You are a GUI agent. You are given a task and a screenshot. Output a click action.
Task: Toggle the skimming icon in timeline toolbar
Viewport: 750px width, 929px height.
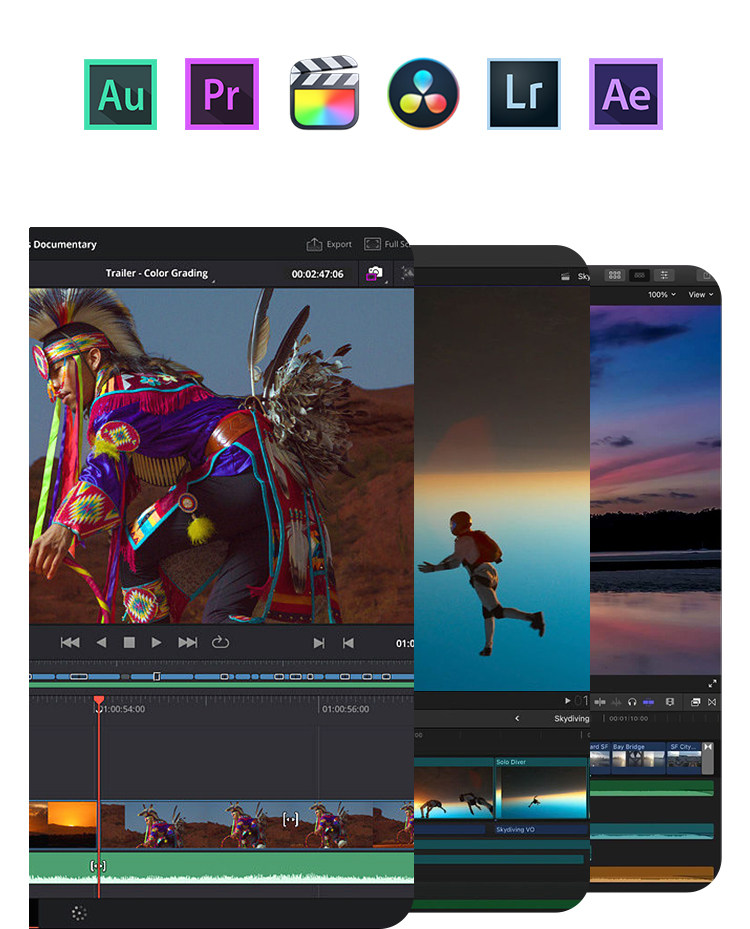(x=600, y=702)
